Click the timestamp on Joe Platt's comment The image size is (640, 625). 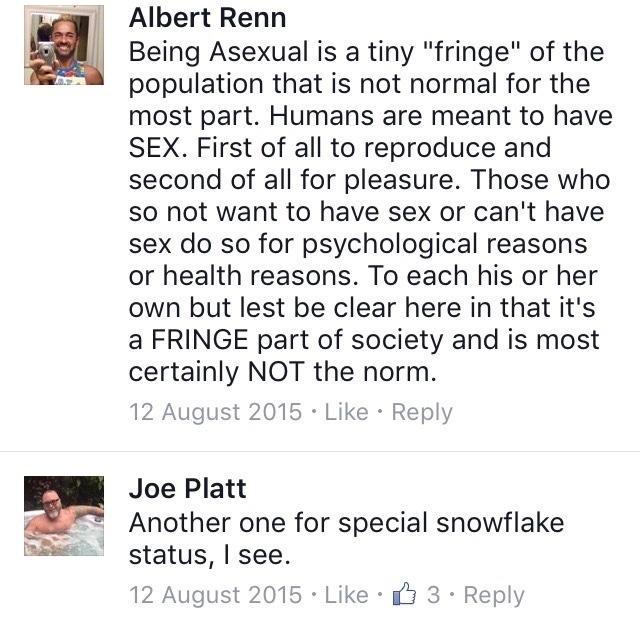215,595
